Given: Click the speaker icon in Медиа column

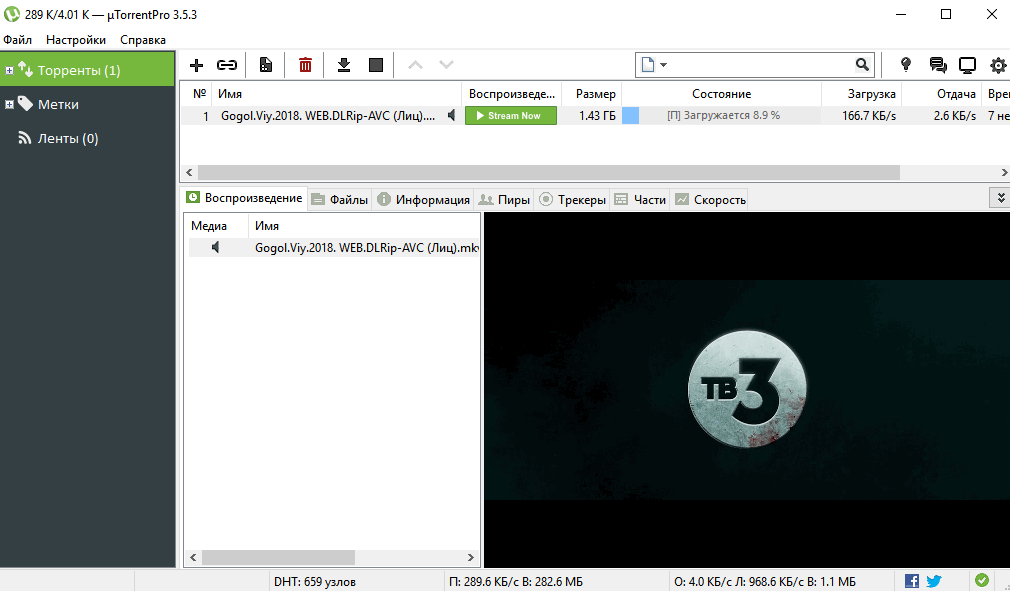Looking at the screenshot, I should 216,247.
